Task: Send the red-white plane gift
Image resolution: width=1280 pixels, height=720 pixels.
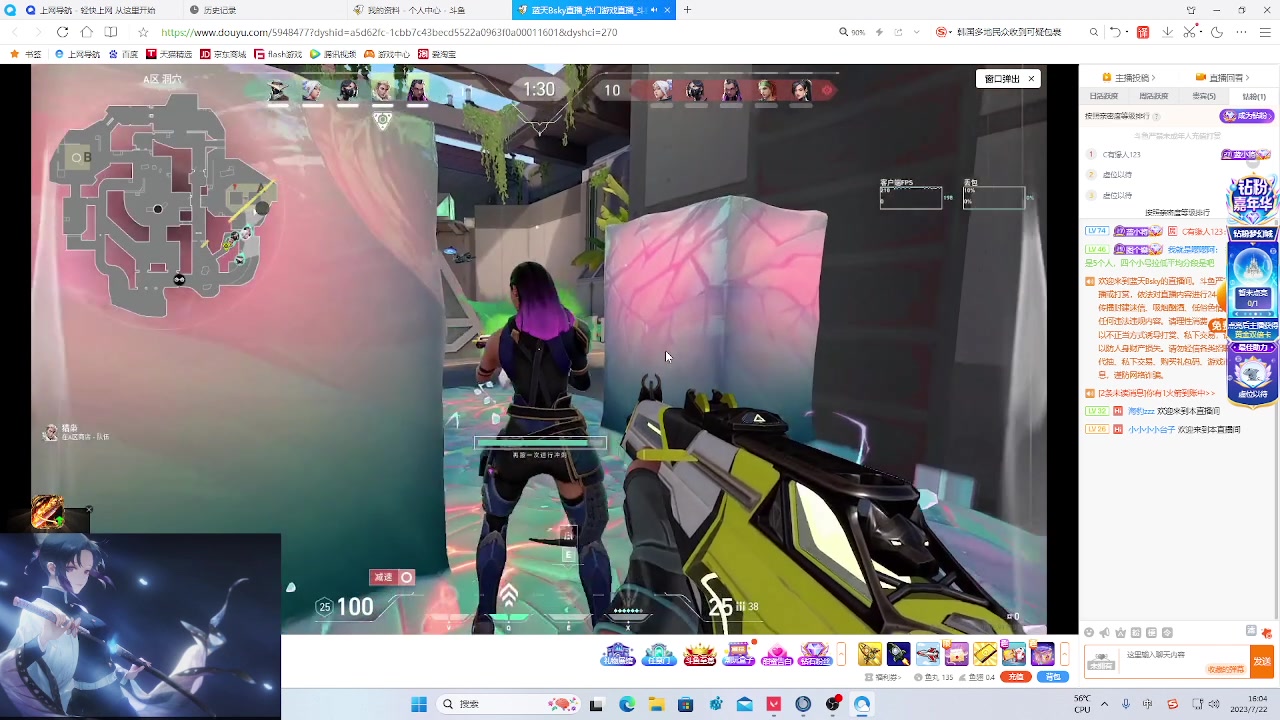Action: (x=928, y=654)
